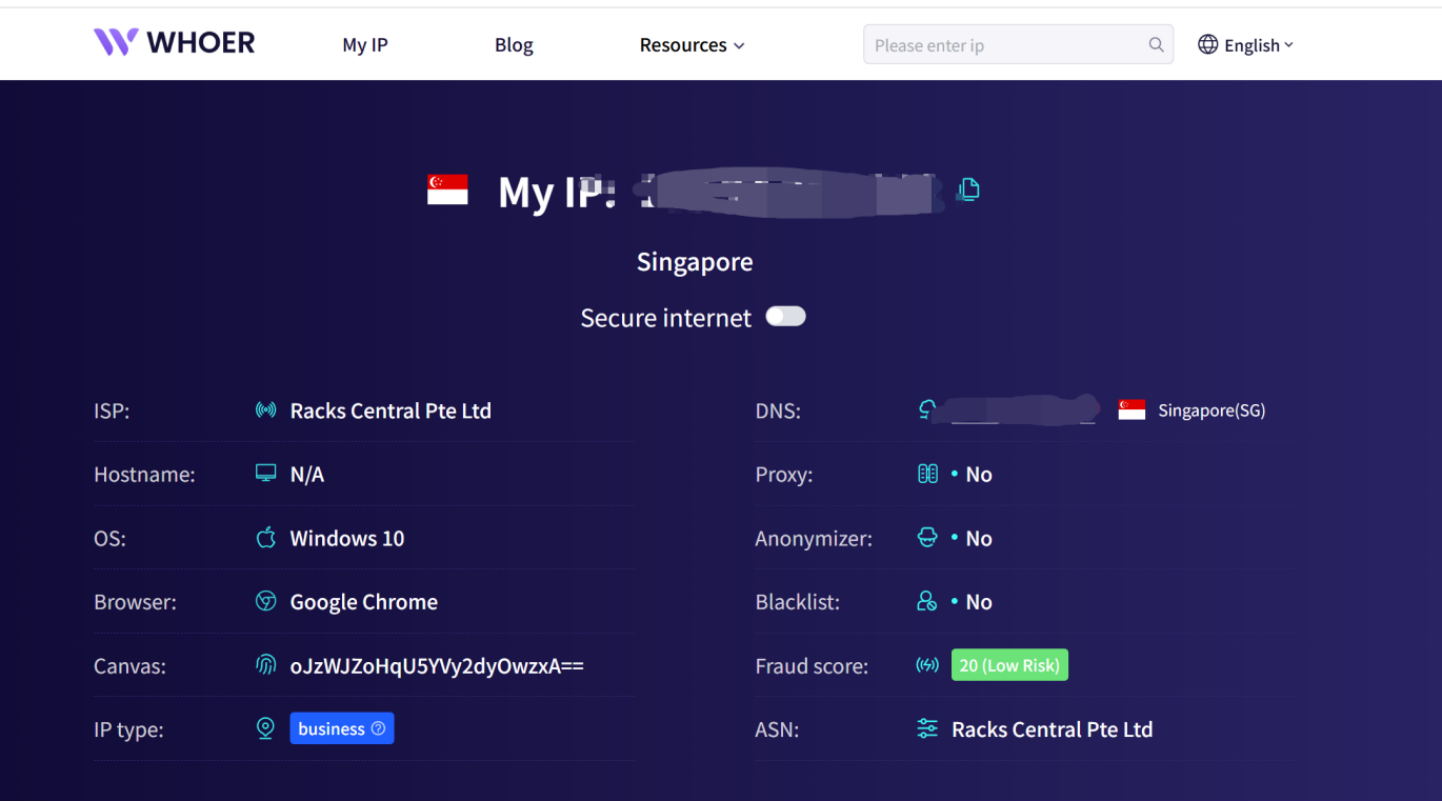1442x802 pixels.
Task: Click the Blacklist user icon
Action: 928,601
